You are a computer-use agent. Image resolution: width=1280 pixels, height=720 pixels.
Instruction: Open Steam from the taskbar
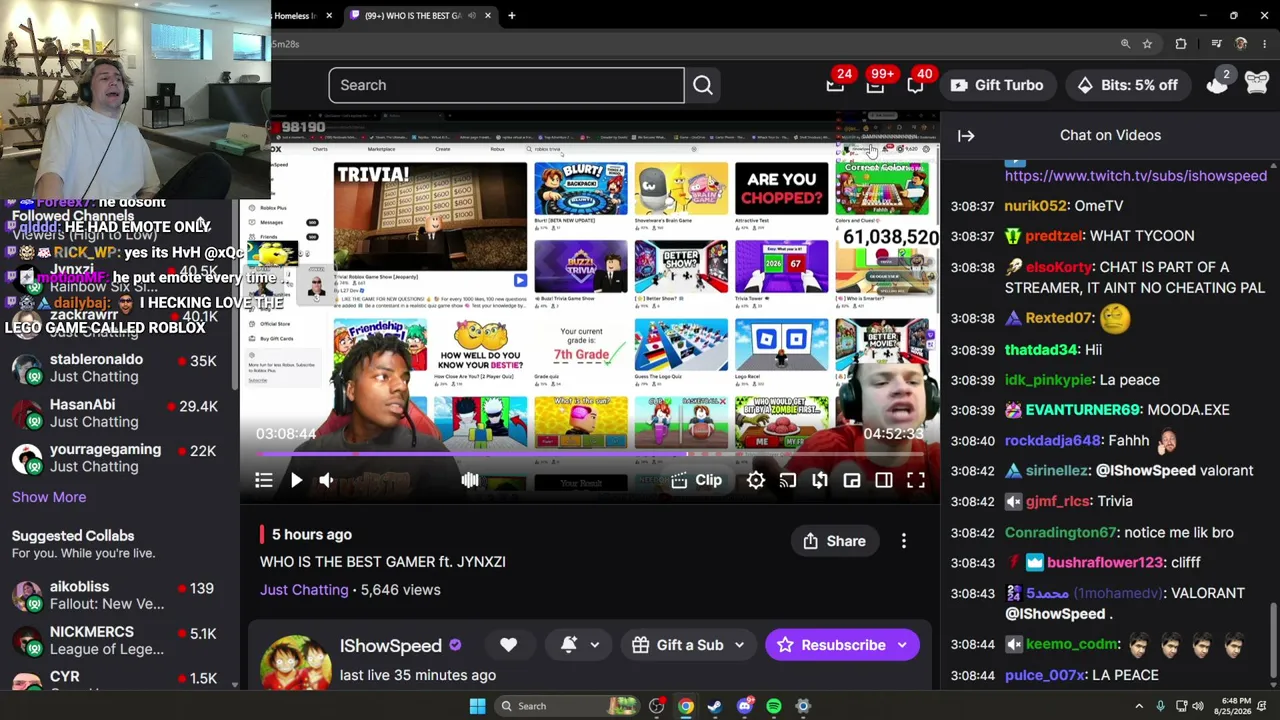click(715, 706)
